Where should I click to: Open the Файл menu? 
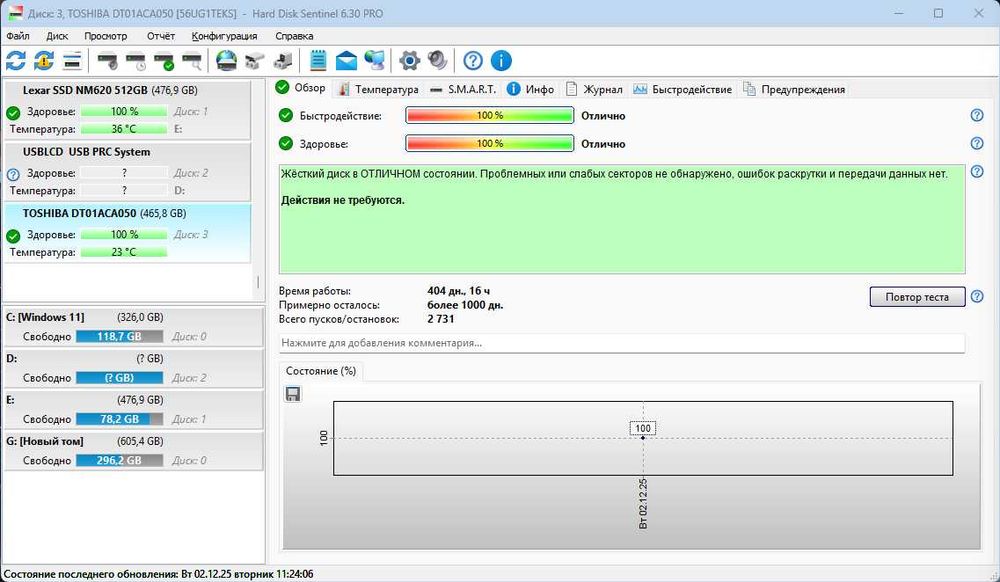click(17, 36)
